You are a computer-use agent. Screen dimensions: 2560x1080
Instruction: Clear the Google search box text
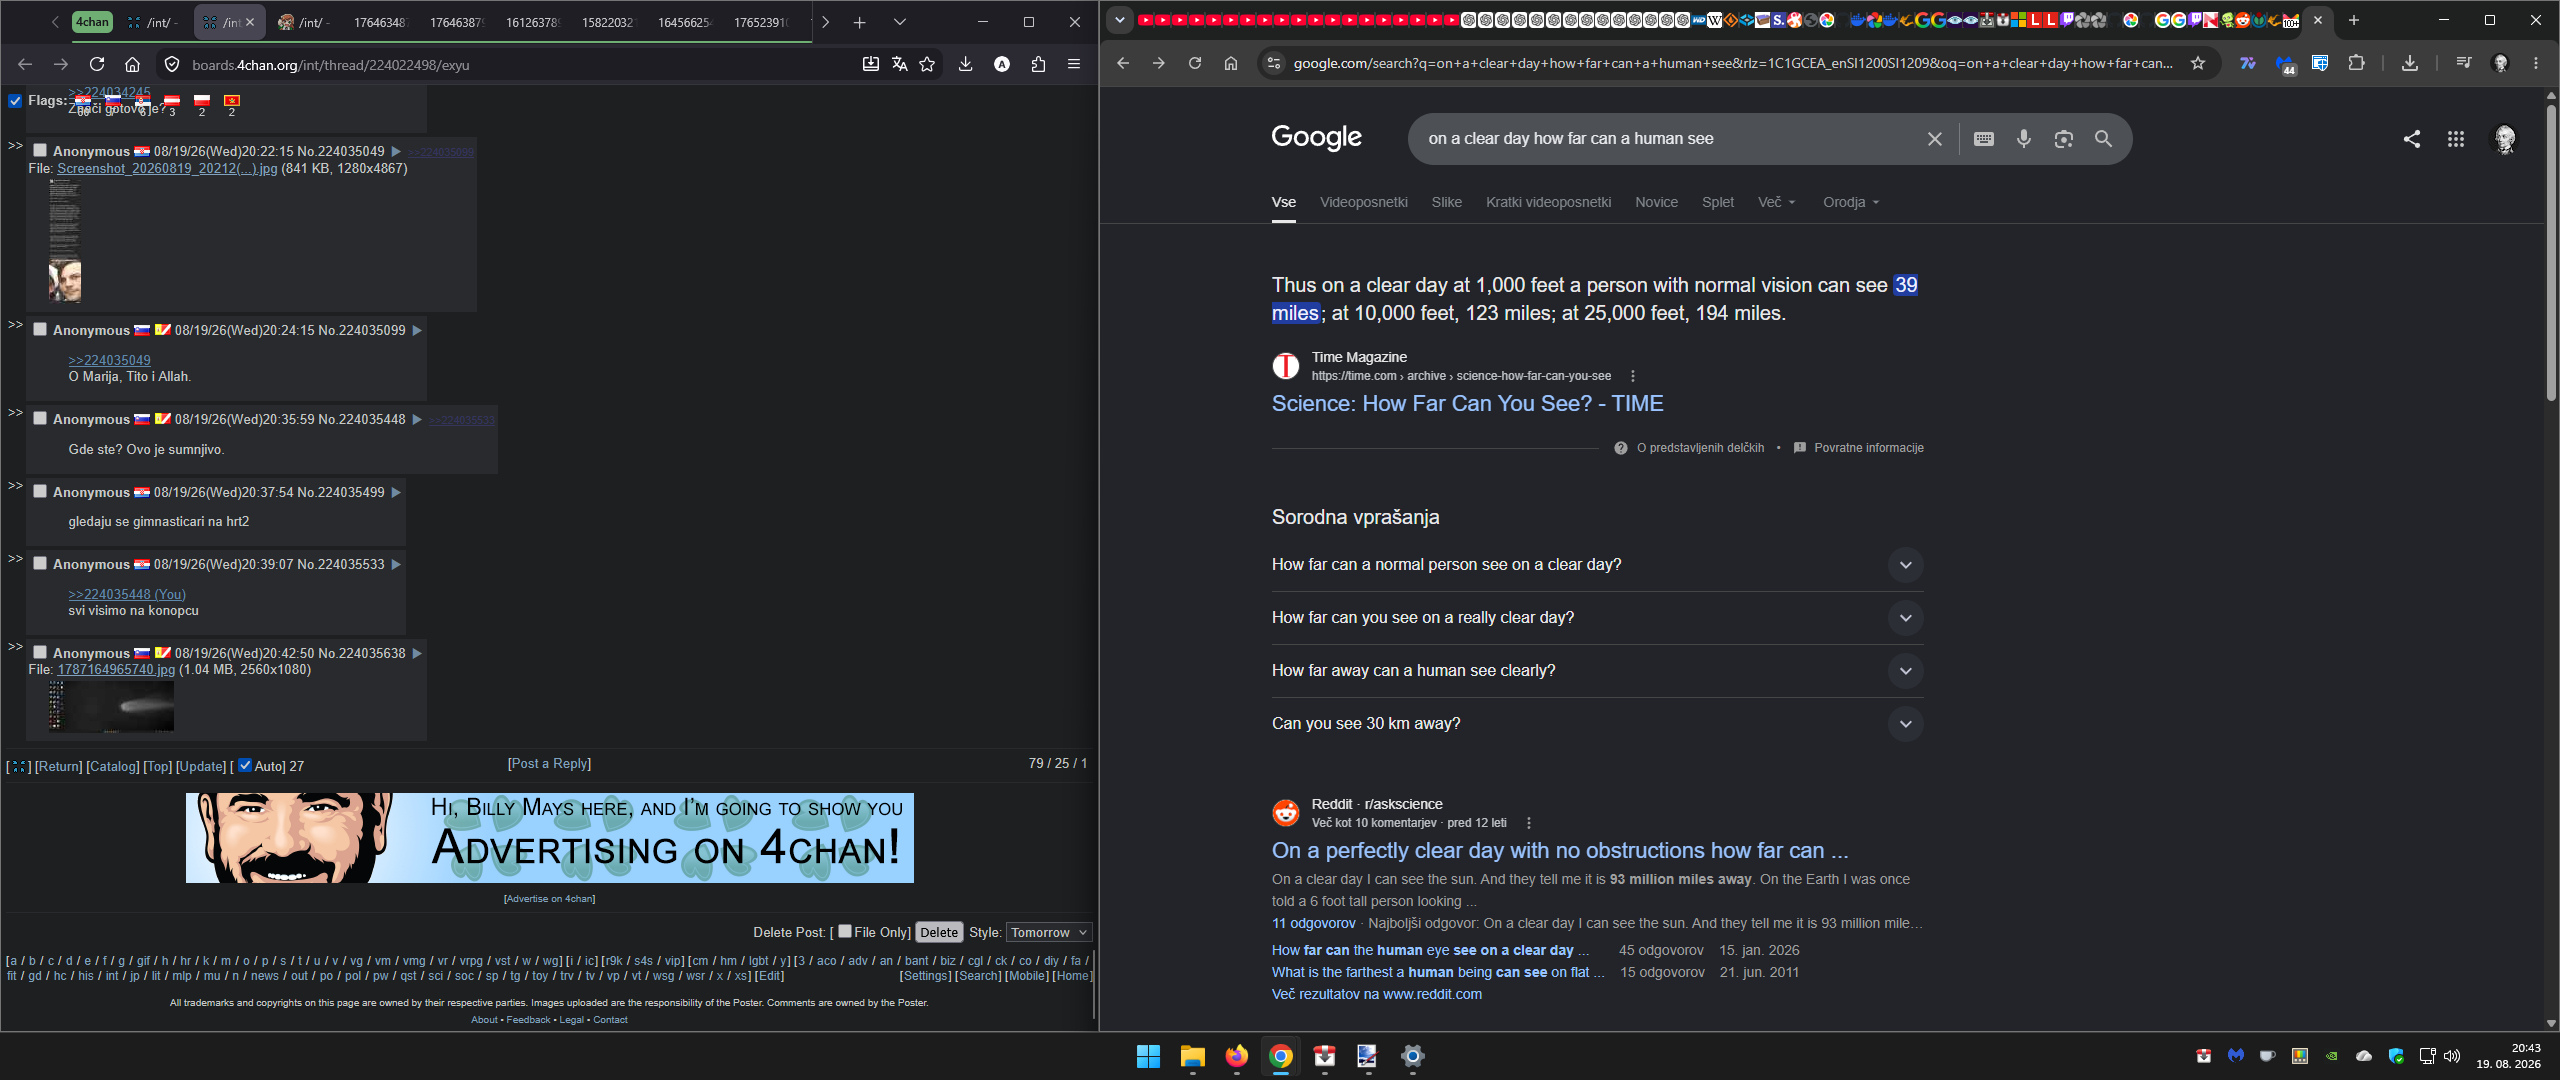tap(1935, 139)
